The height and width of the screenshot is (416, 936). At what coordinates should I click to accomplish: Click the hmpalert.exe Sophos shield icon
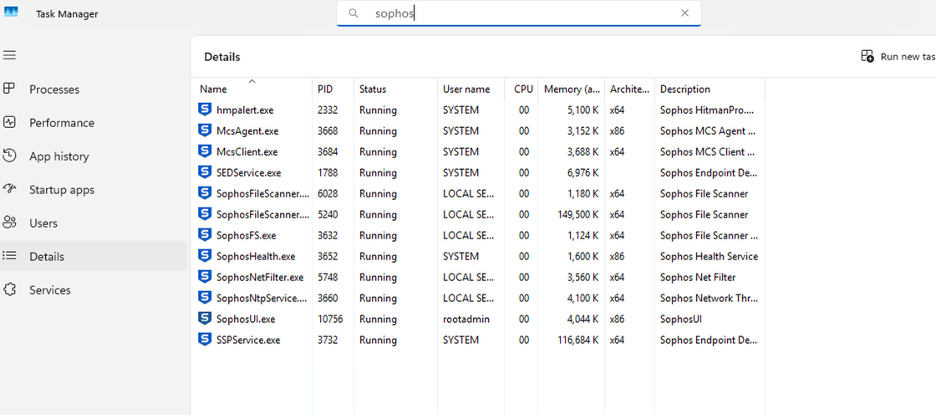[205, 109]
